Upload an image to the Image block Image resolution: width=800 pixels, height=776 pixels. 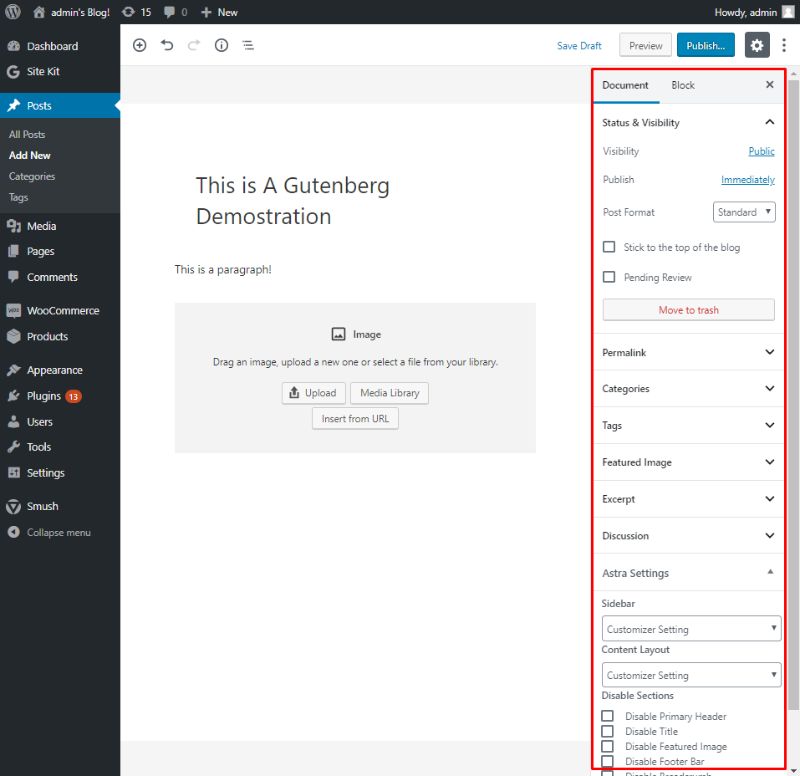(313, 393)
